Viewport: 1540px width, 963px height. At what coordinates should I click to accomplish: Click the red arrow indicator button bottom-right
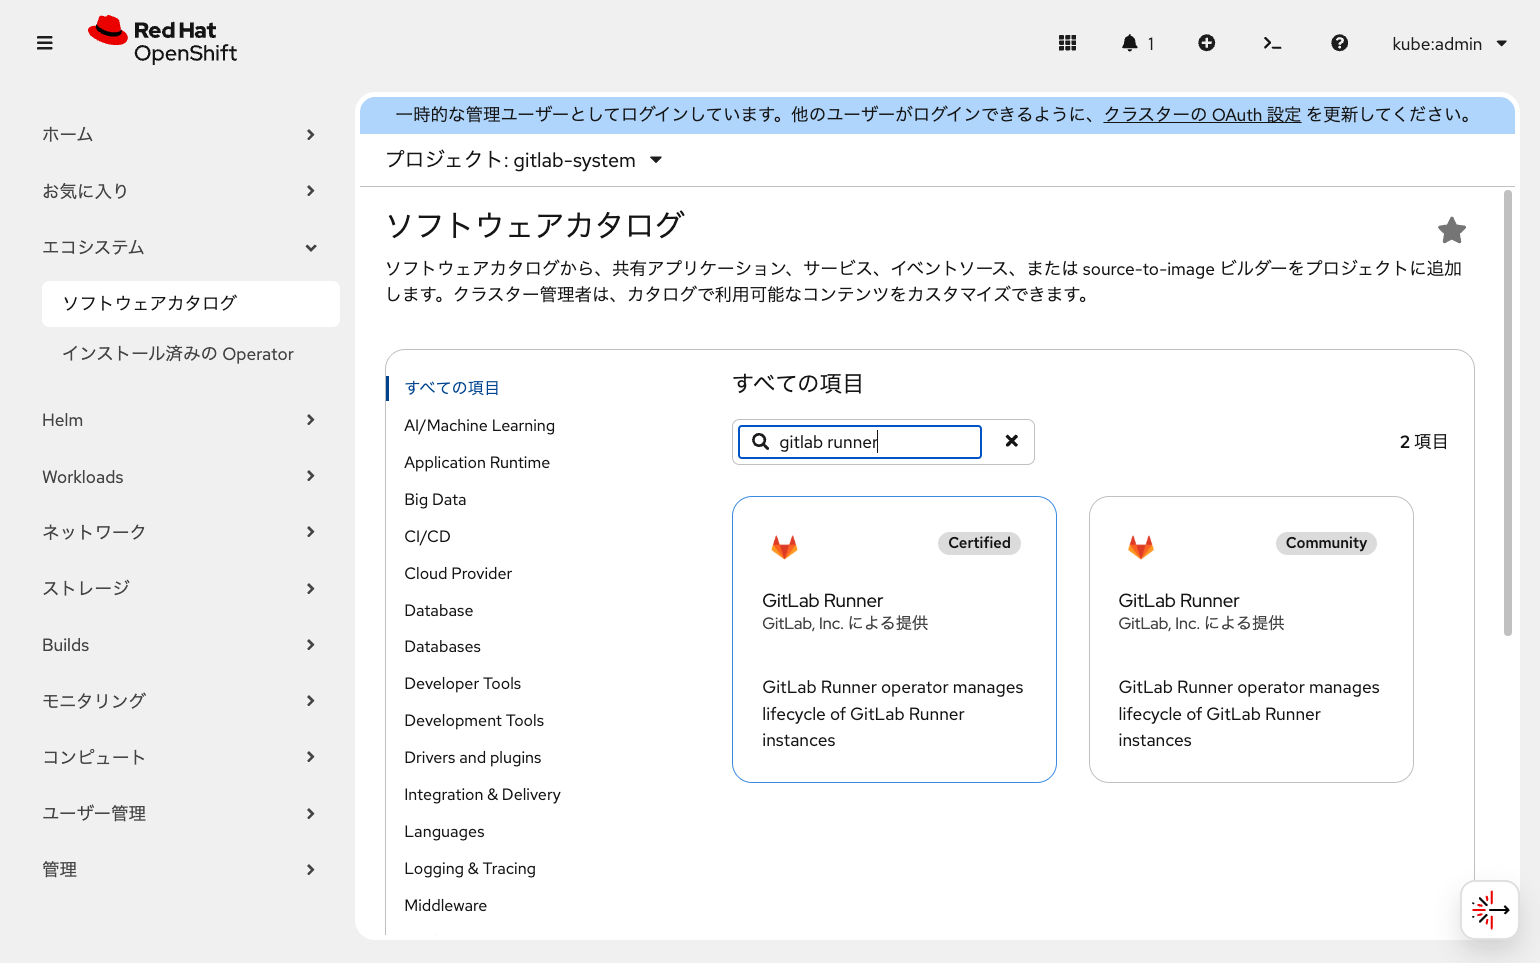click(x=1489, y=909)
